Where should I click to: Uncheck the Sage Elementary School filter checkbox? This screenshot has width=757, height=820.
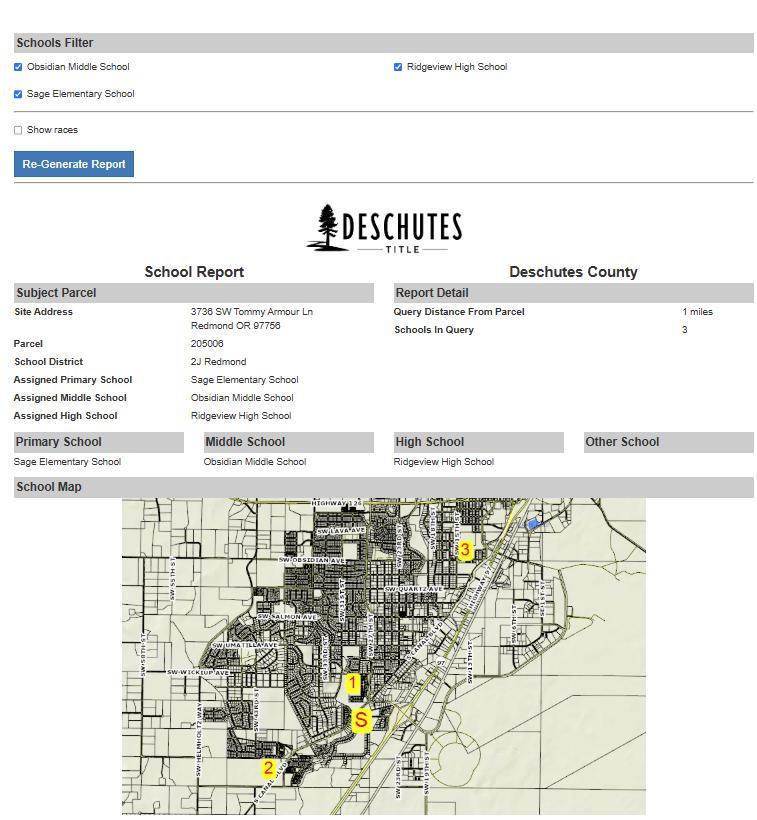click(18, 94)
